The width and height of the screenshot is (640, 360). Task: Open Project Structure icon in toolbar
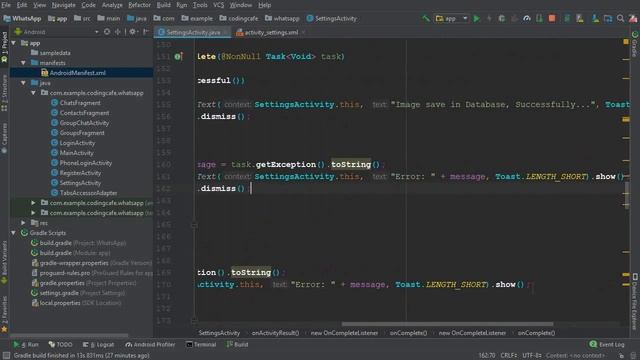pyautogui.click(x=608, y=18)
